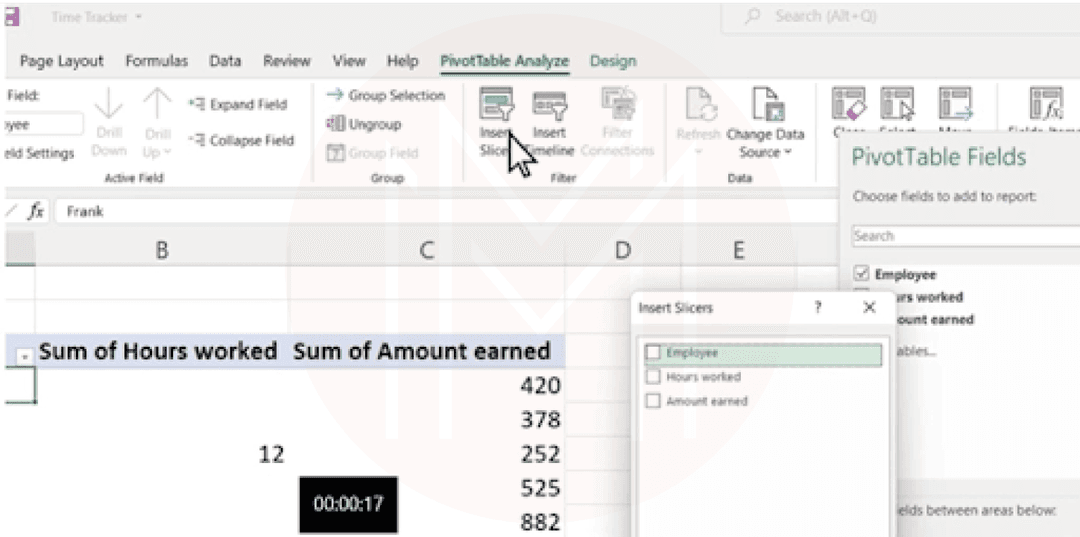
Task: Click the Insert Slicer icon
Action: tap(495, 105)
